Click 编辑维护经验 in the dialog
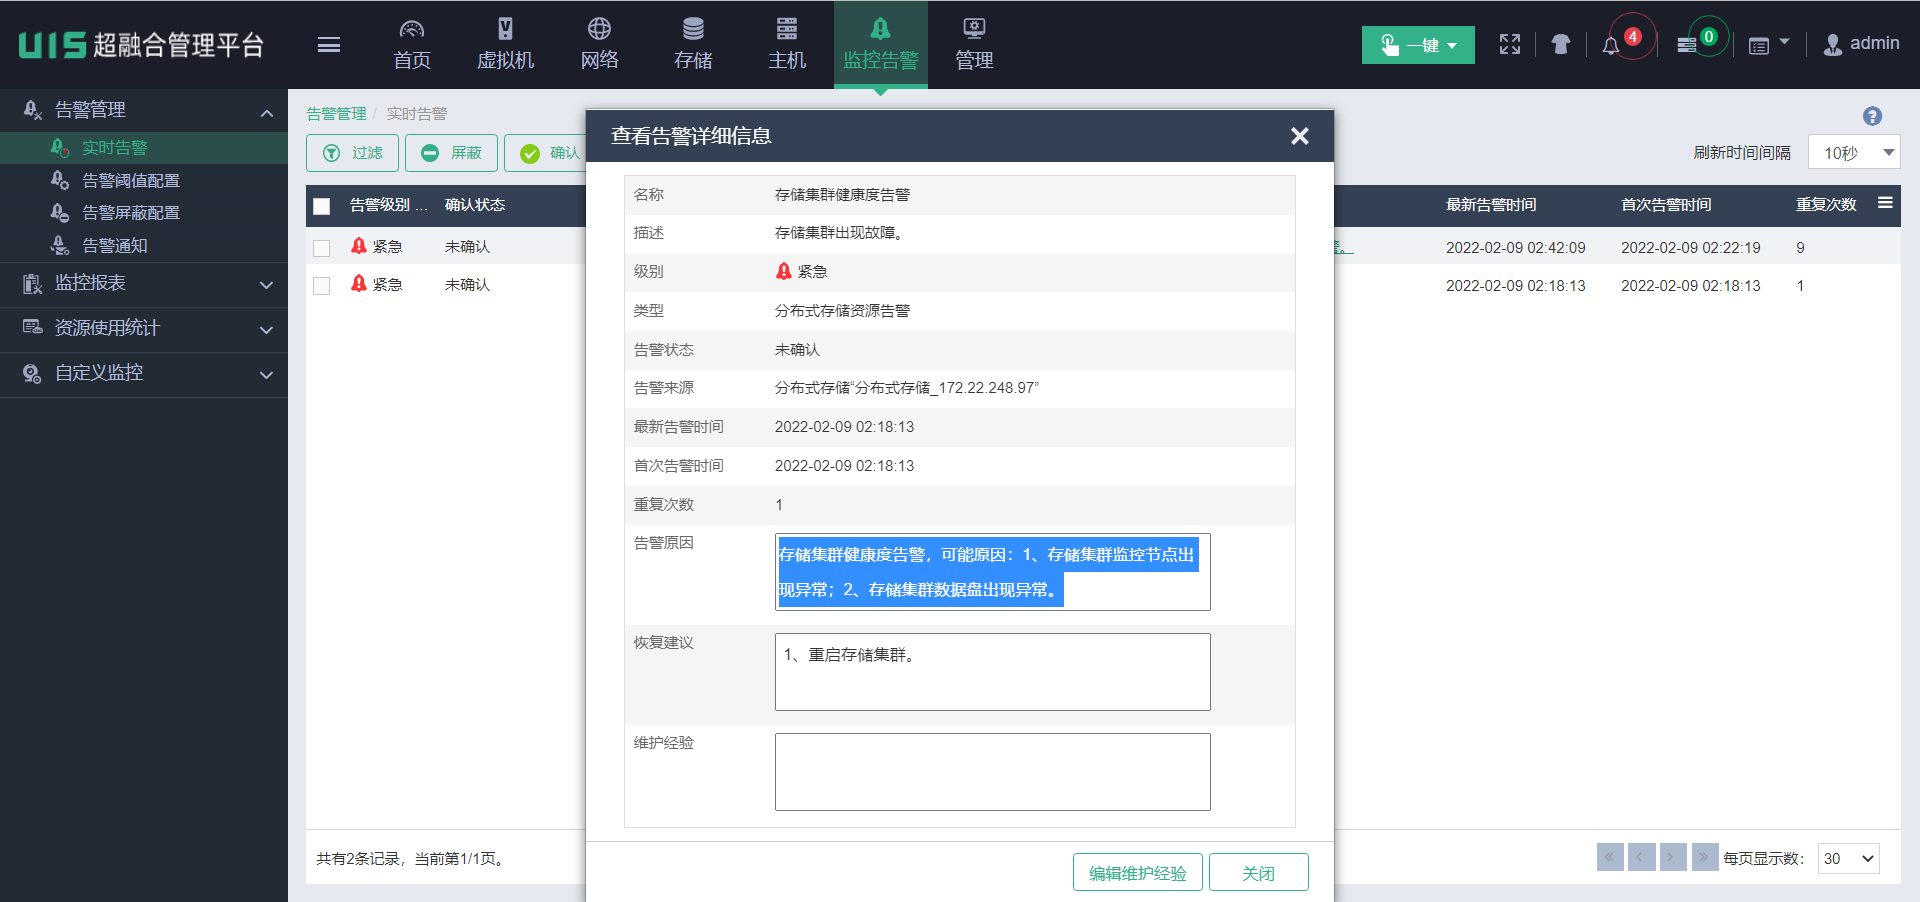 click(1138, 872)
